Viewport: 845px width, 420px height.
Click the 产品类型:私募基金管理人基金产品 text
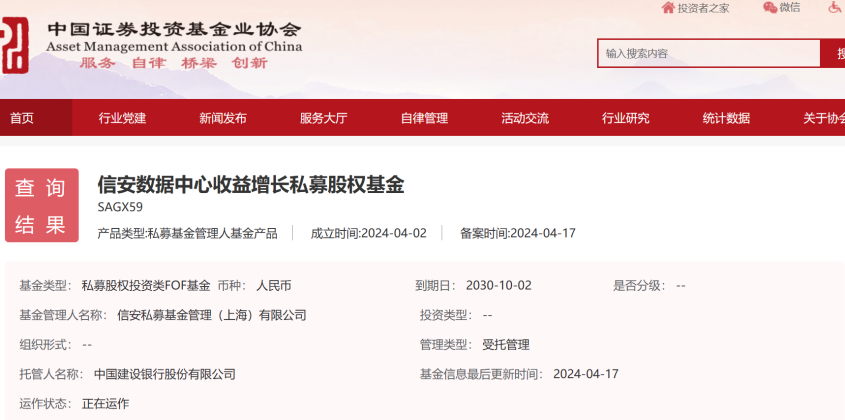[188, 233]
